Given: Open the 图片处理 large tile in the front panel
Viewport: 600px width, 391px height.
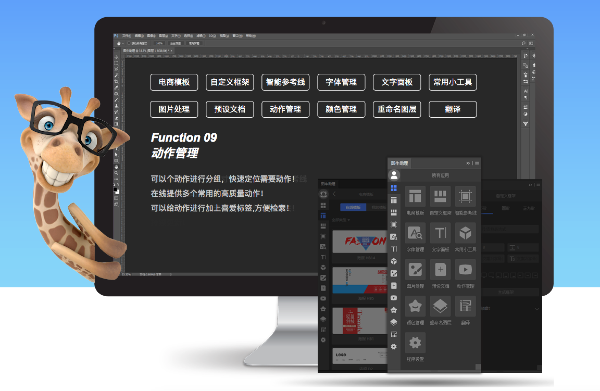Looking at the screenshot, I should coord(415,270).
